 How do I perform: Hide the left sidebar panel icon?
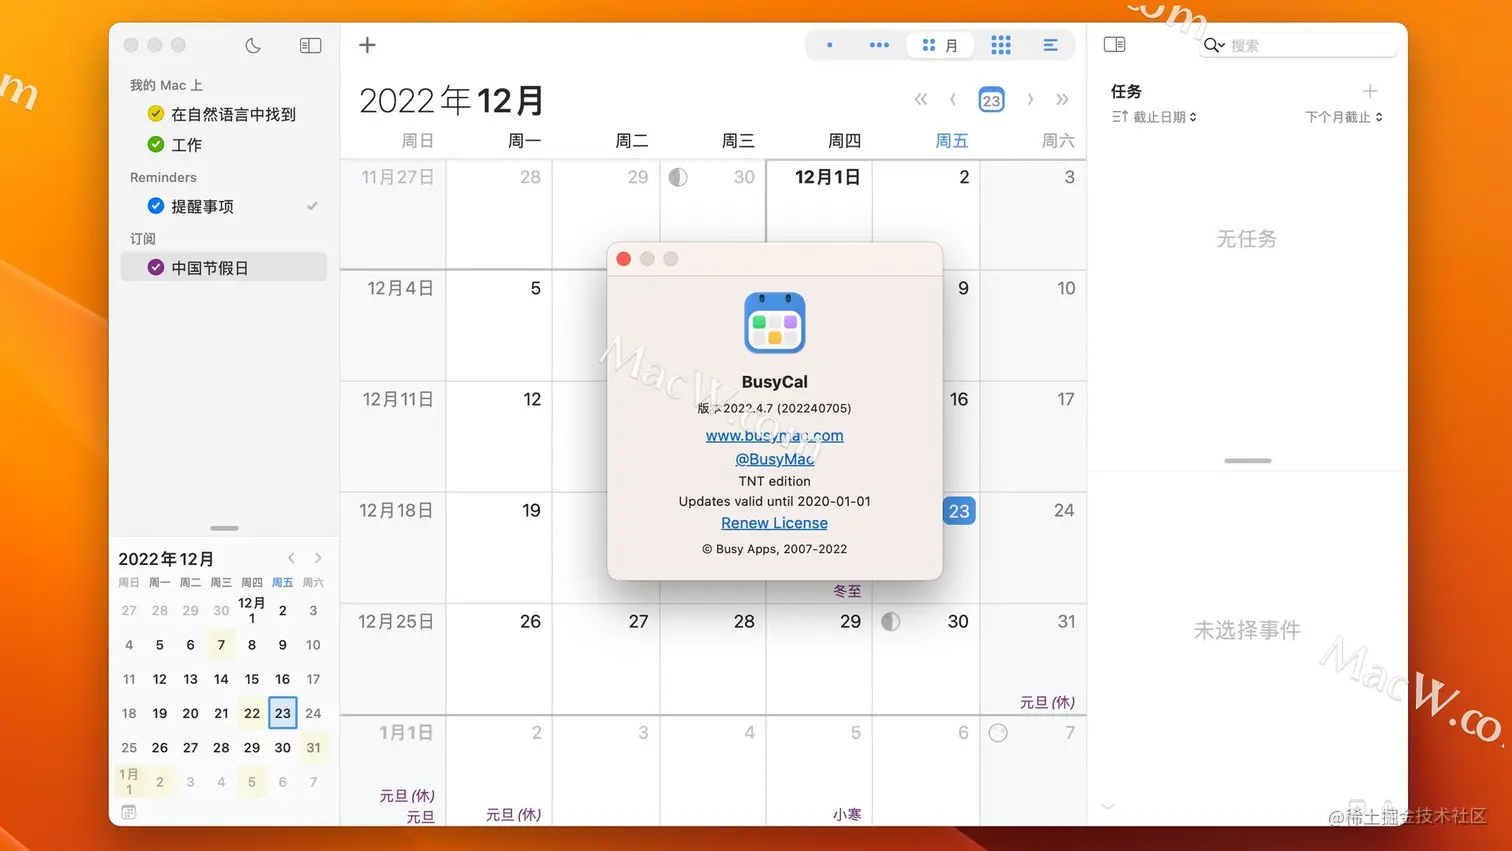310,45
